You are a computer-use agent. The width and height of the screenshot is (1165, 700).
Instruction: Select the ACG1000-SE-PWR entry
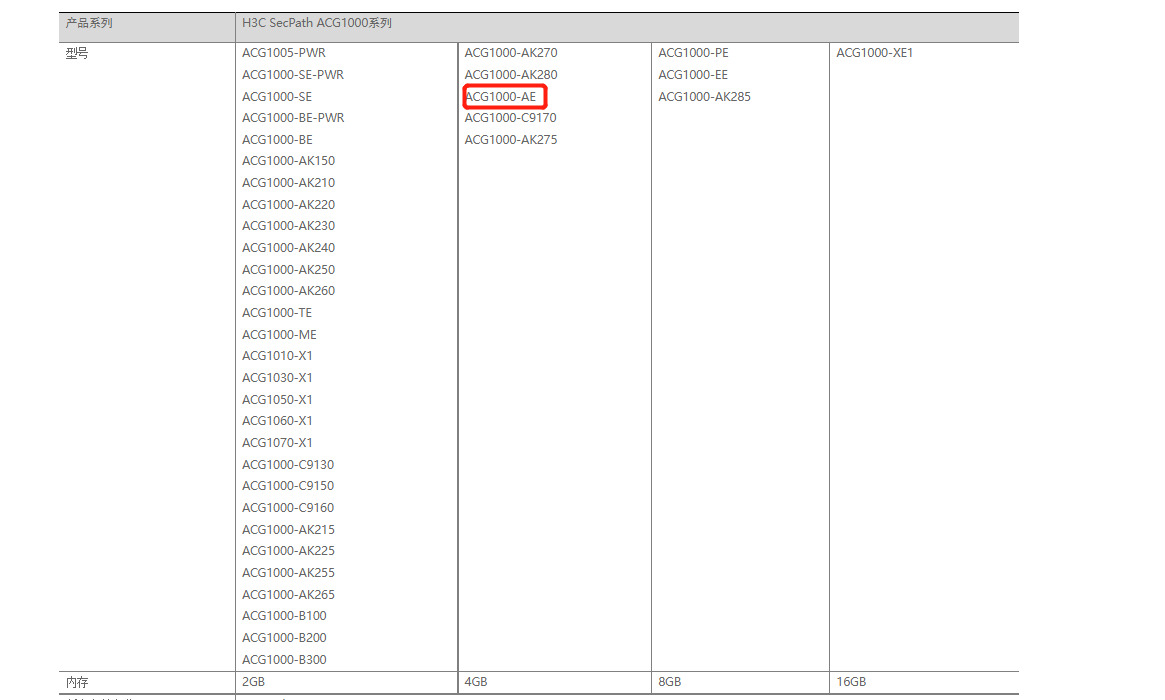pyautogui.click(x=293, y=74)
